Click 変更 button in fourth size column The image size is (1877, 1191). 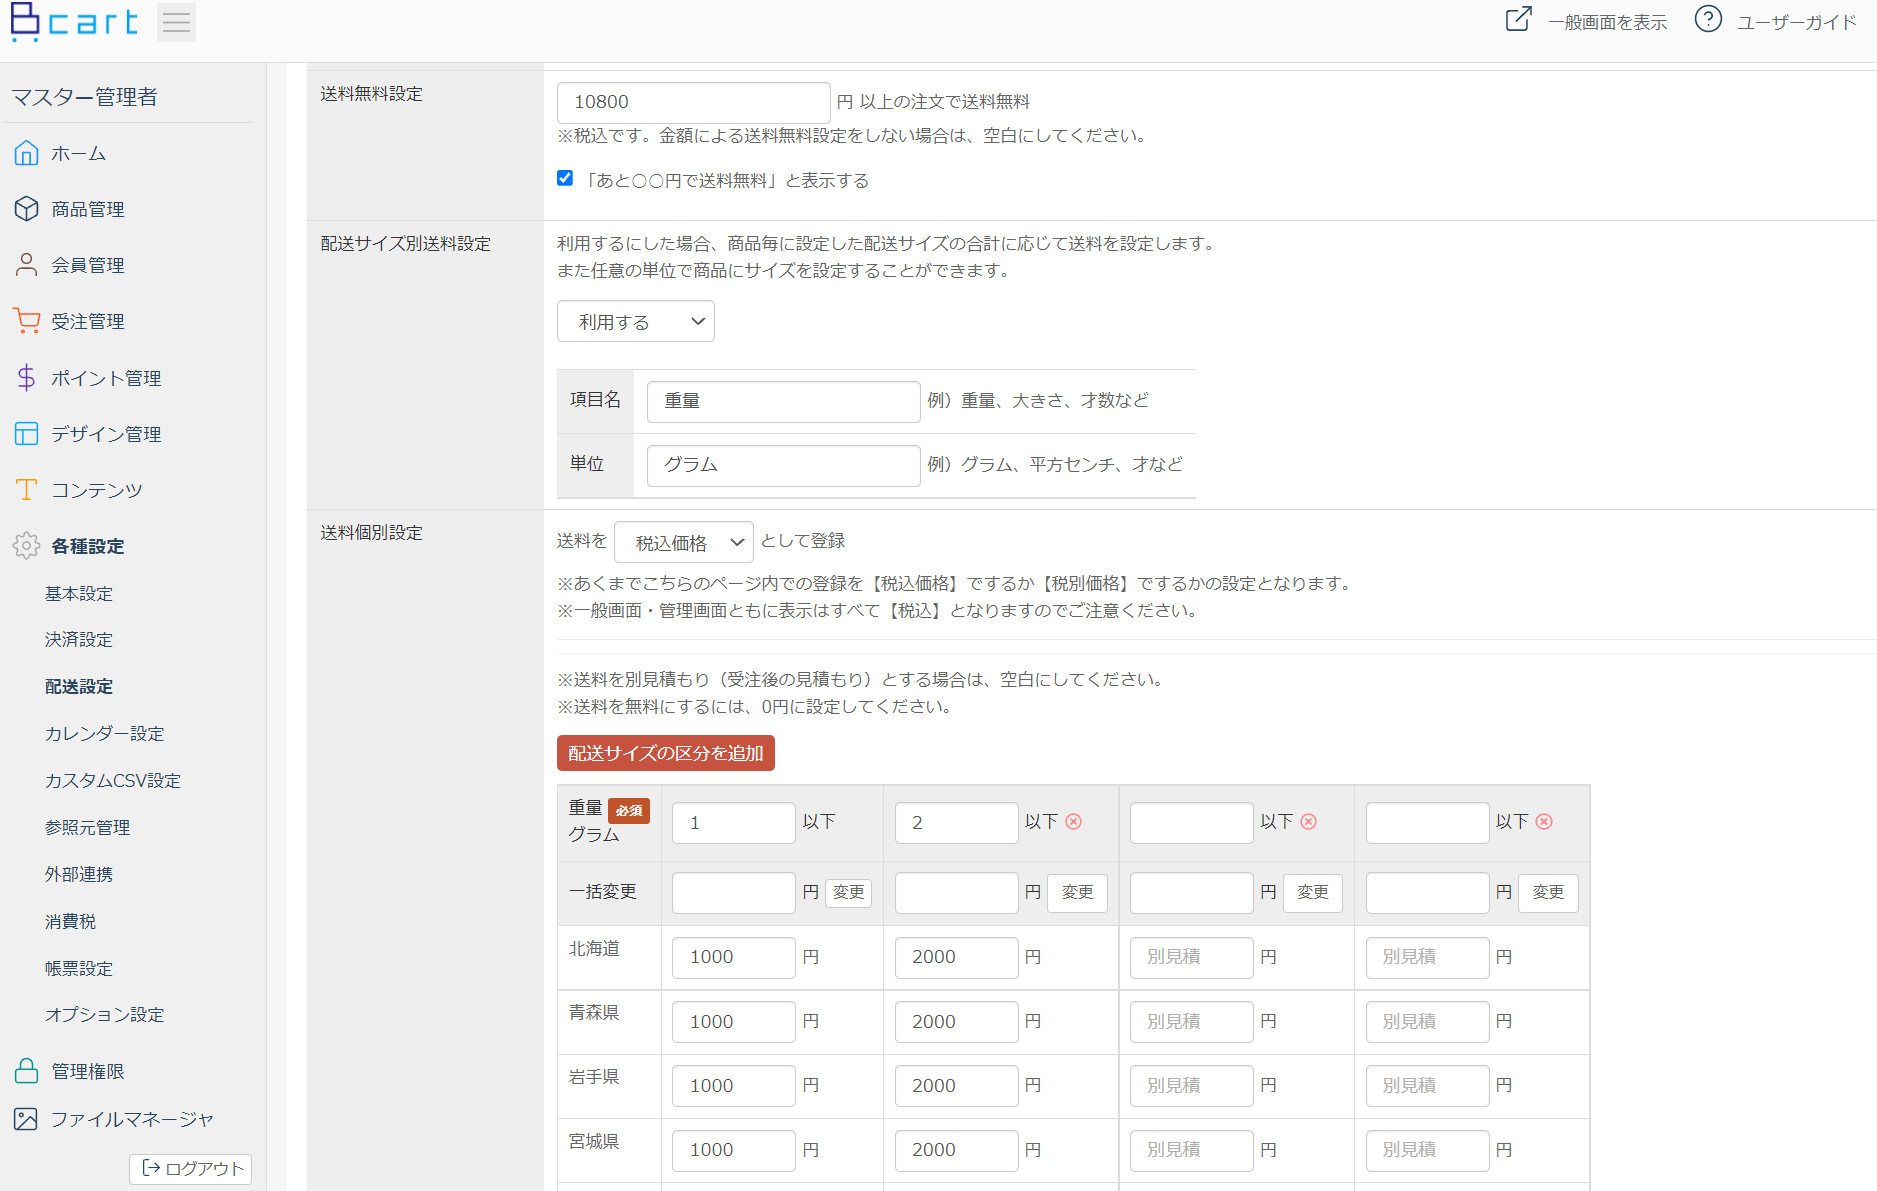tap(1548, 892)
